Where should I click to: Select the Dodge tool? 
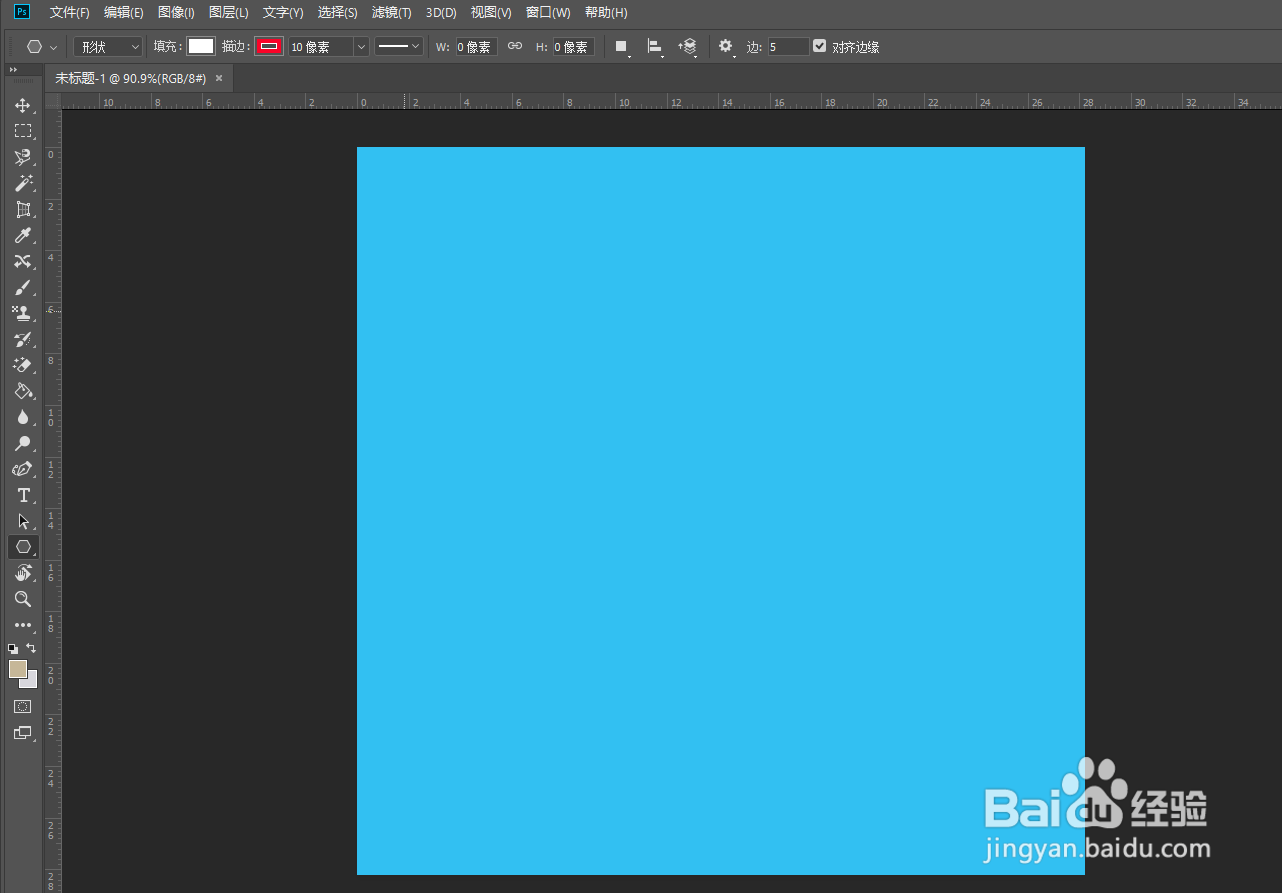(22, 443)
